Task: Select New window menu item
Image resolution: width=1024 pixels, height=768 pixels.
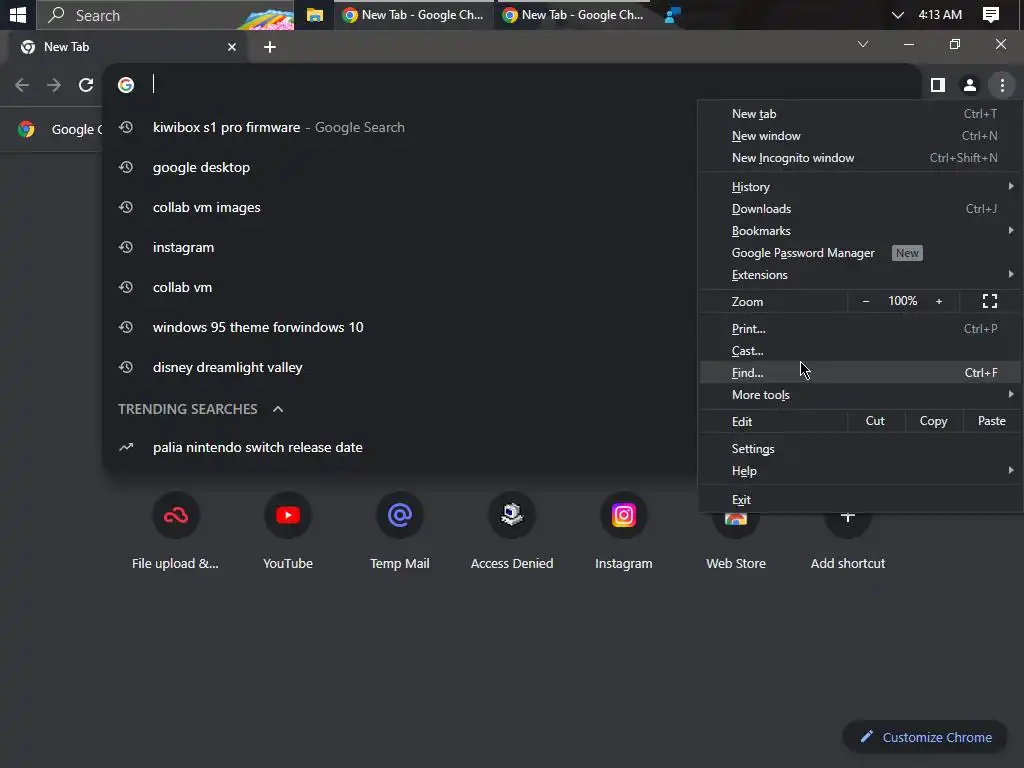Action: click(x=861, y=136)
